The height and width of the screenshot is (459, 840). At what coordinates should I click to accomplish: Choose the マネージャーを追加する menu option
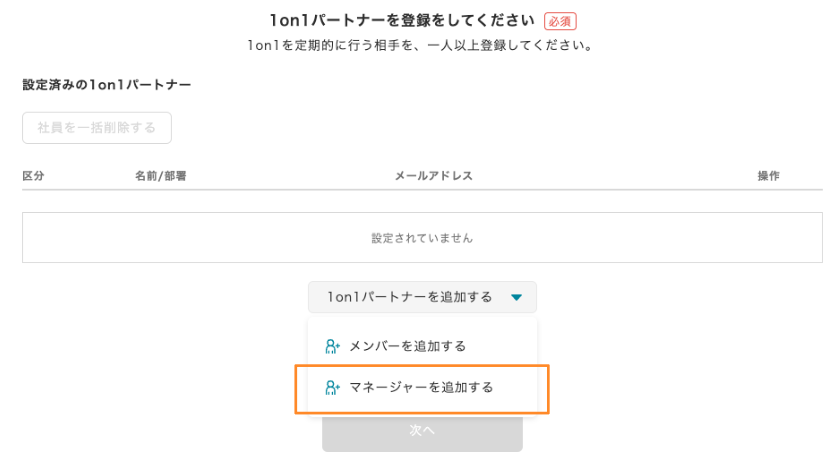click(x=421, y=387)
